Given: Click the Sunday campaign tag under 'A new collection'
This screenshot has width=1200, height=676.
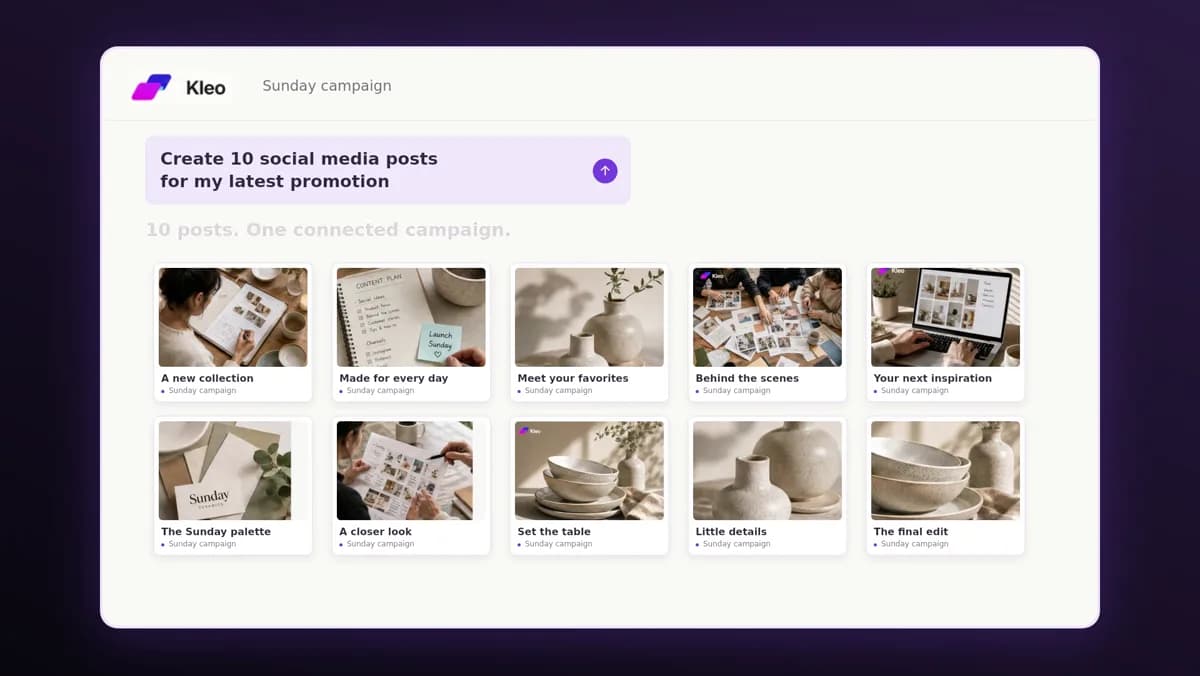Looking at the screenshot, I should (199, 391).
